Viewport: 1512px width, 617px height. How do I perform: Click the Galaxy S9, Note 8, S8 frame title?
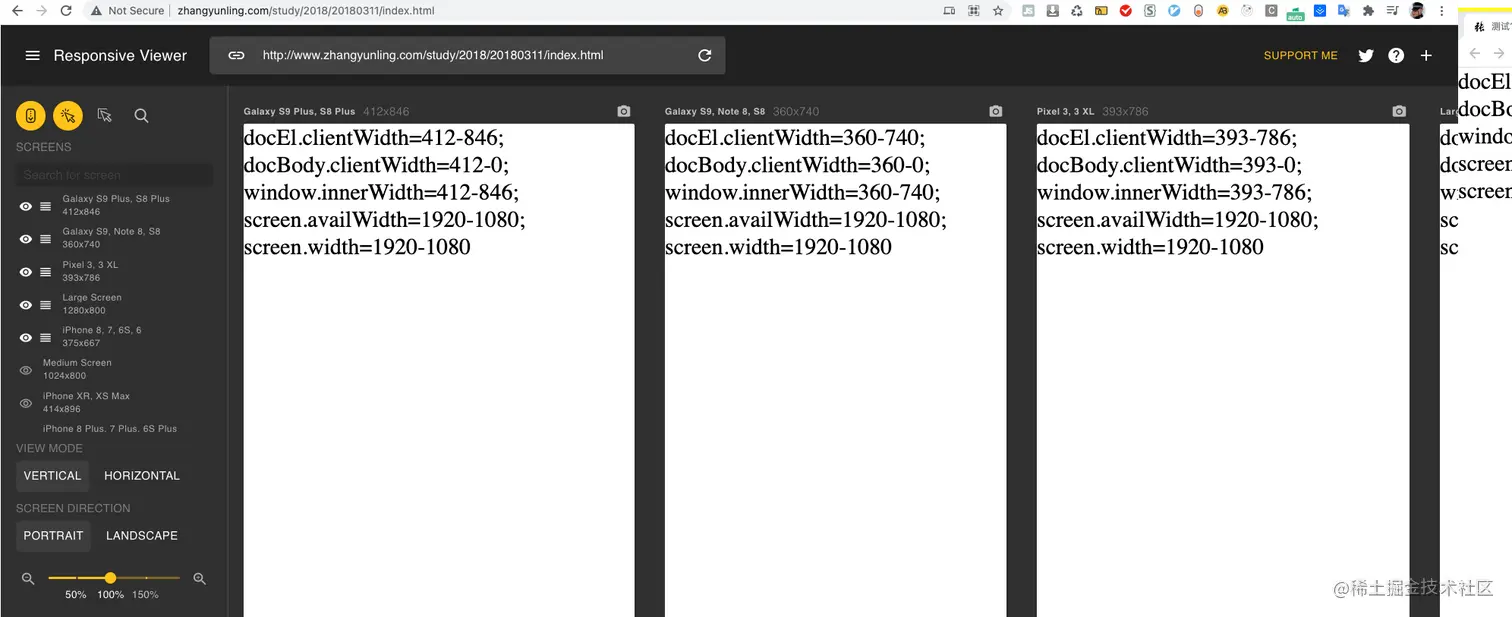click(715, 111)
